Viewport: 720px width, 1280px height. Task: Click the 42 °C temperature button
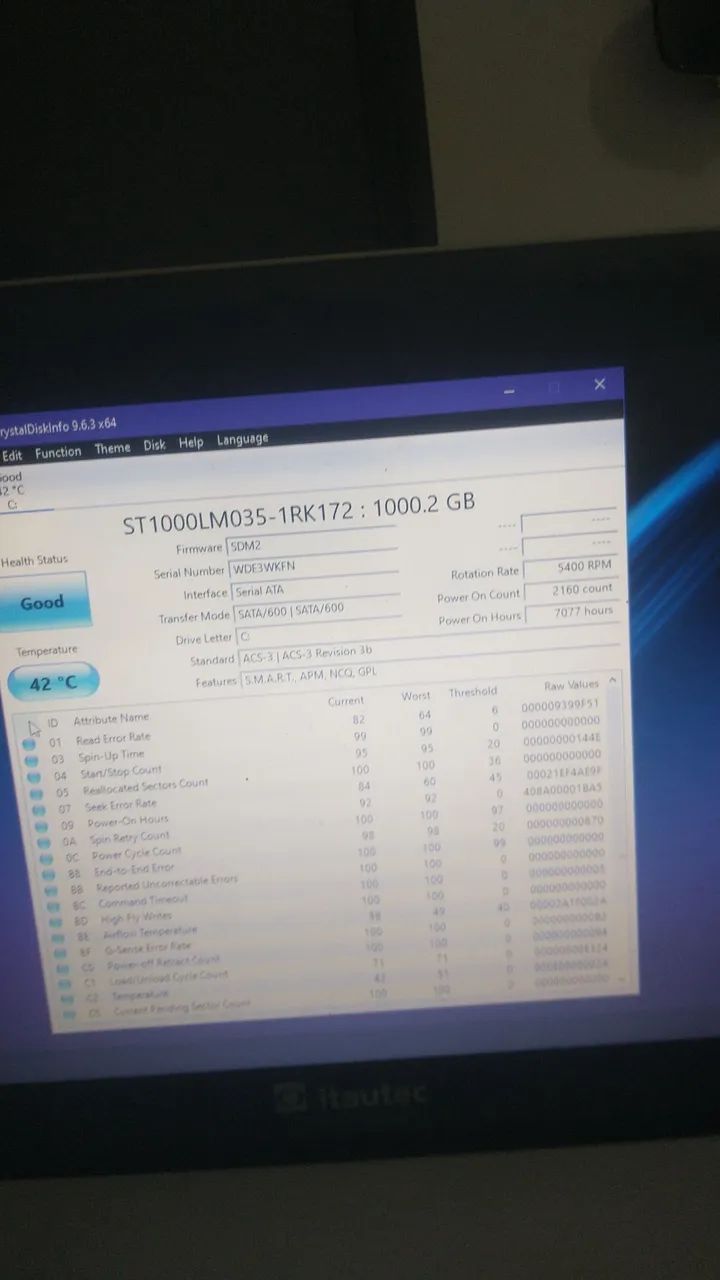pyautogui.click(x=53, y=684)
